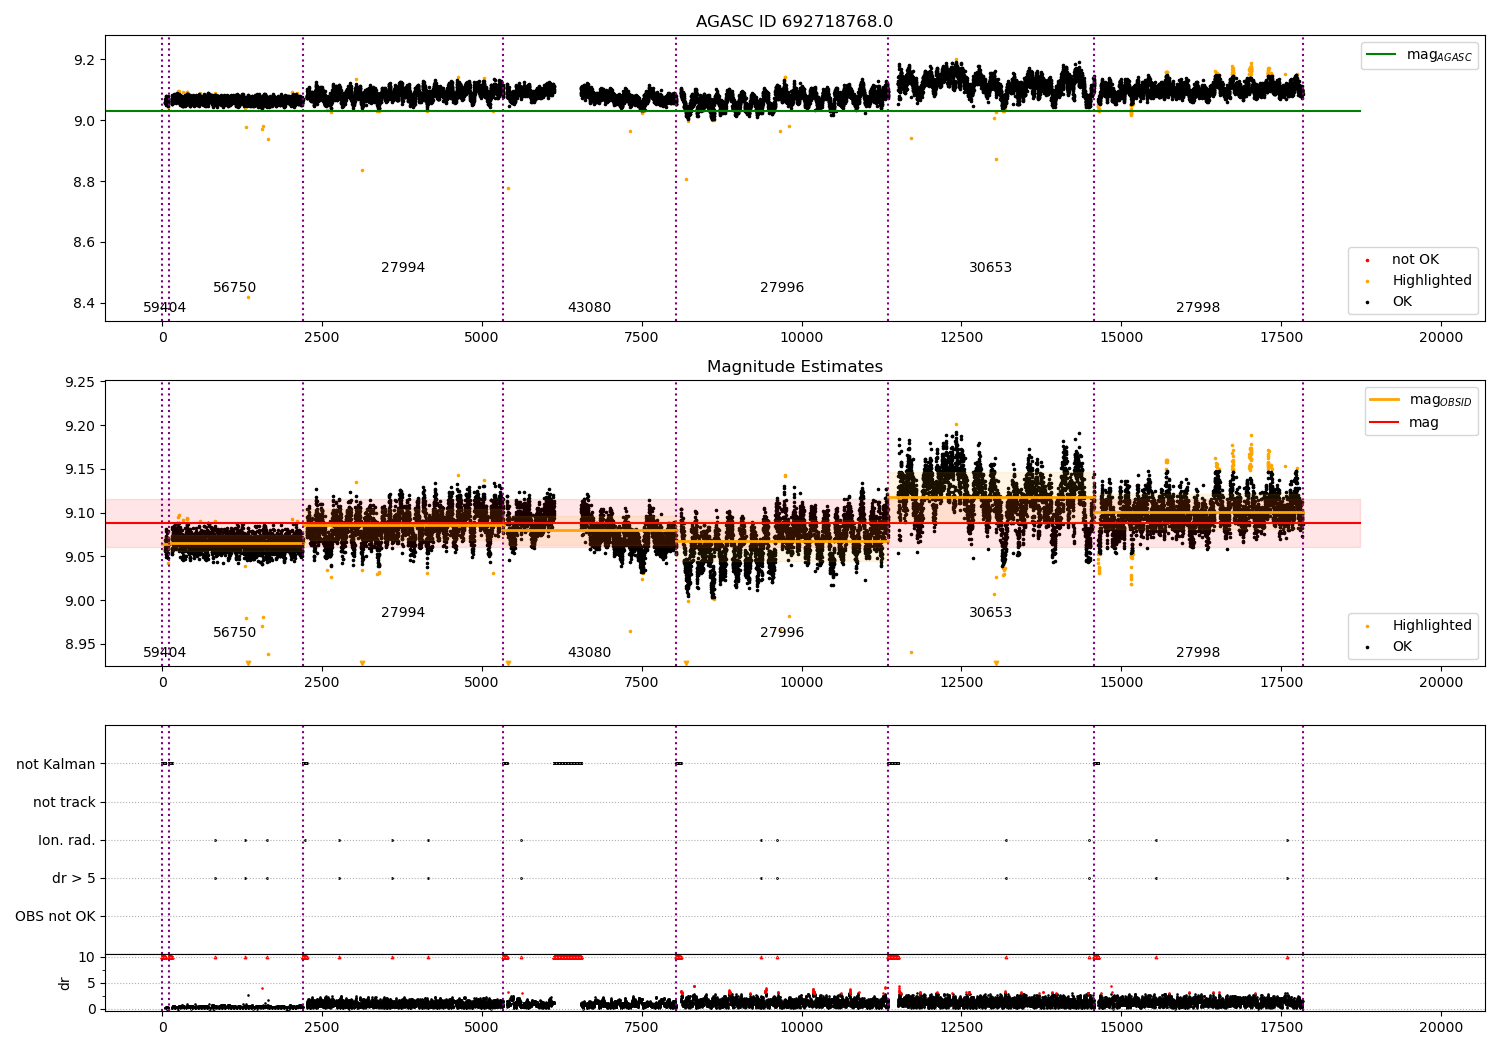Image resolution: width=1500 pixels, height=1050 pixels.
Task: Click the 8.8 y-axis tick of top plot
Action: 84,182
